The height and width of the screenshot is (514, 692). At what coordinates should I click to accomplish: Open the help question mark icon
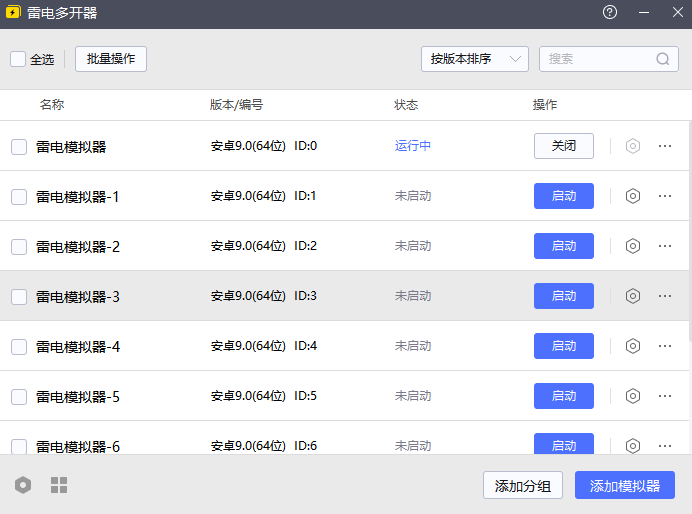(610, 13)
